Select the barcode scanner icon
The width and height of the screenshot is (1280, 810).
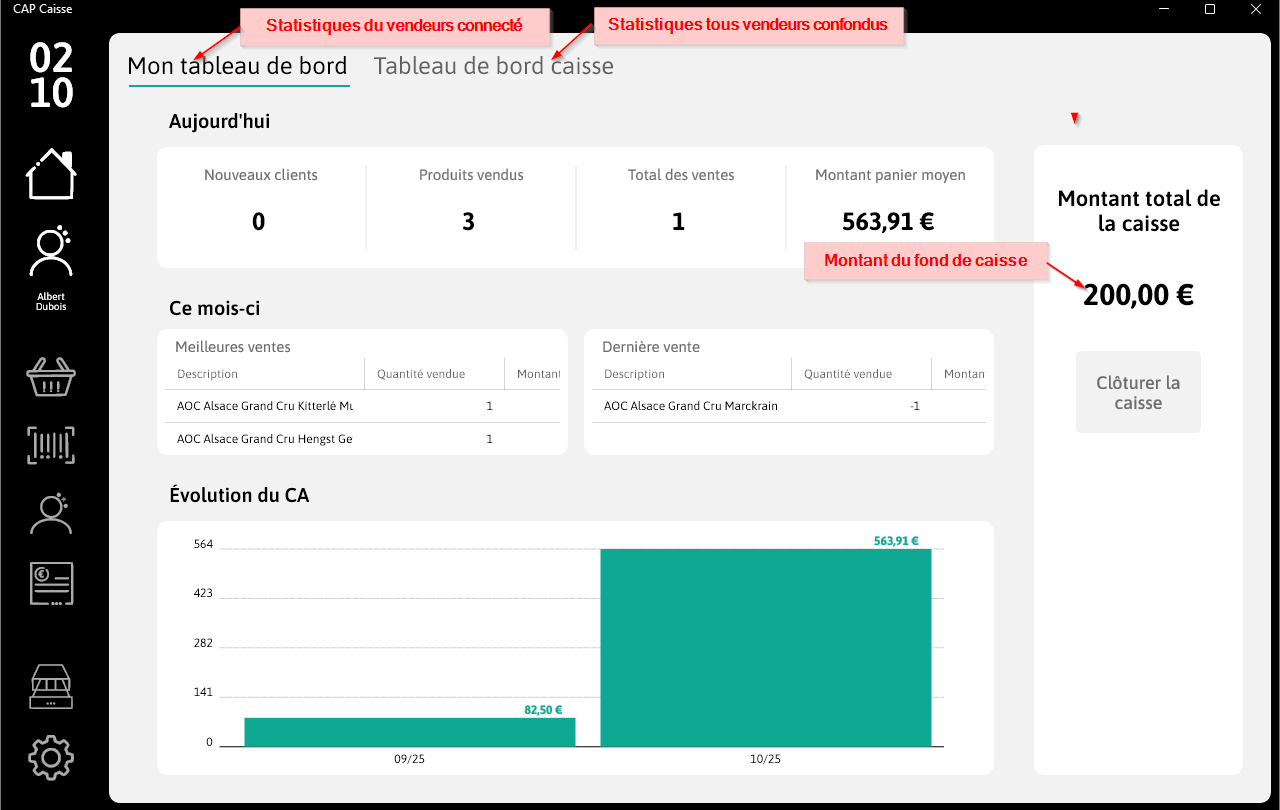(x=51, y=444)
